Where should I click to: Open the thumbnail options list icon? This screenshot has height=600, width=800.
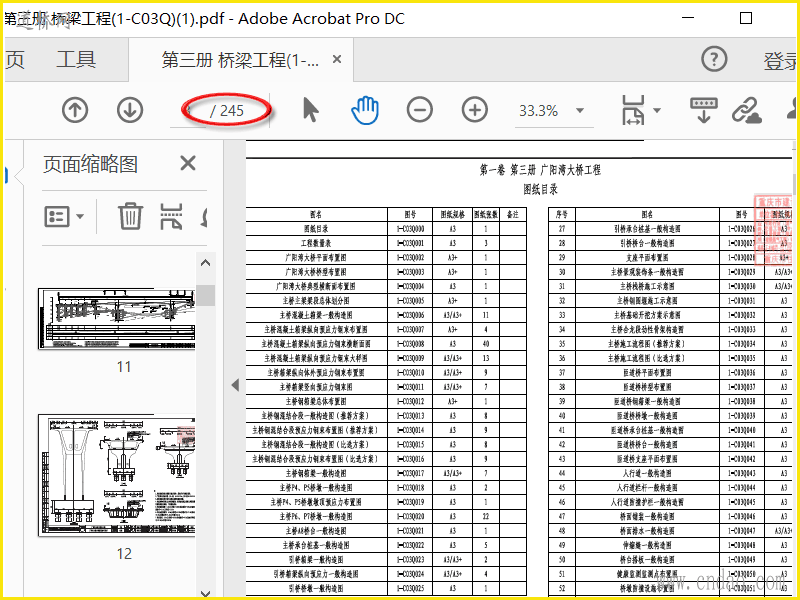tap(57, 216)
